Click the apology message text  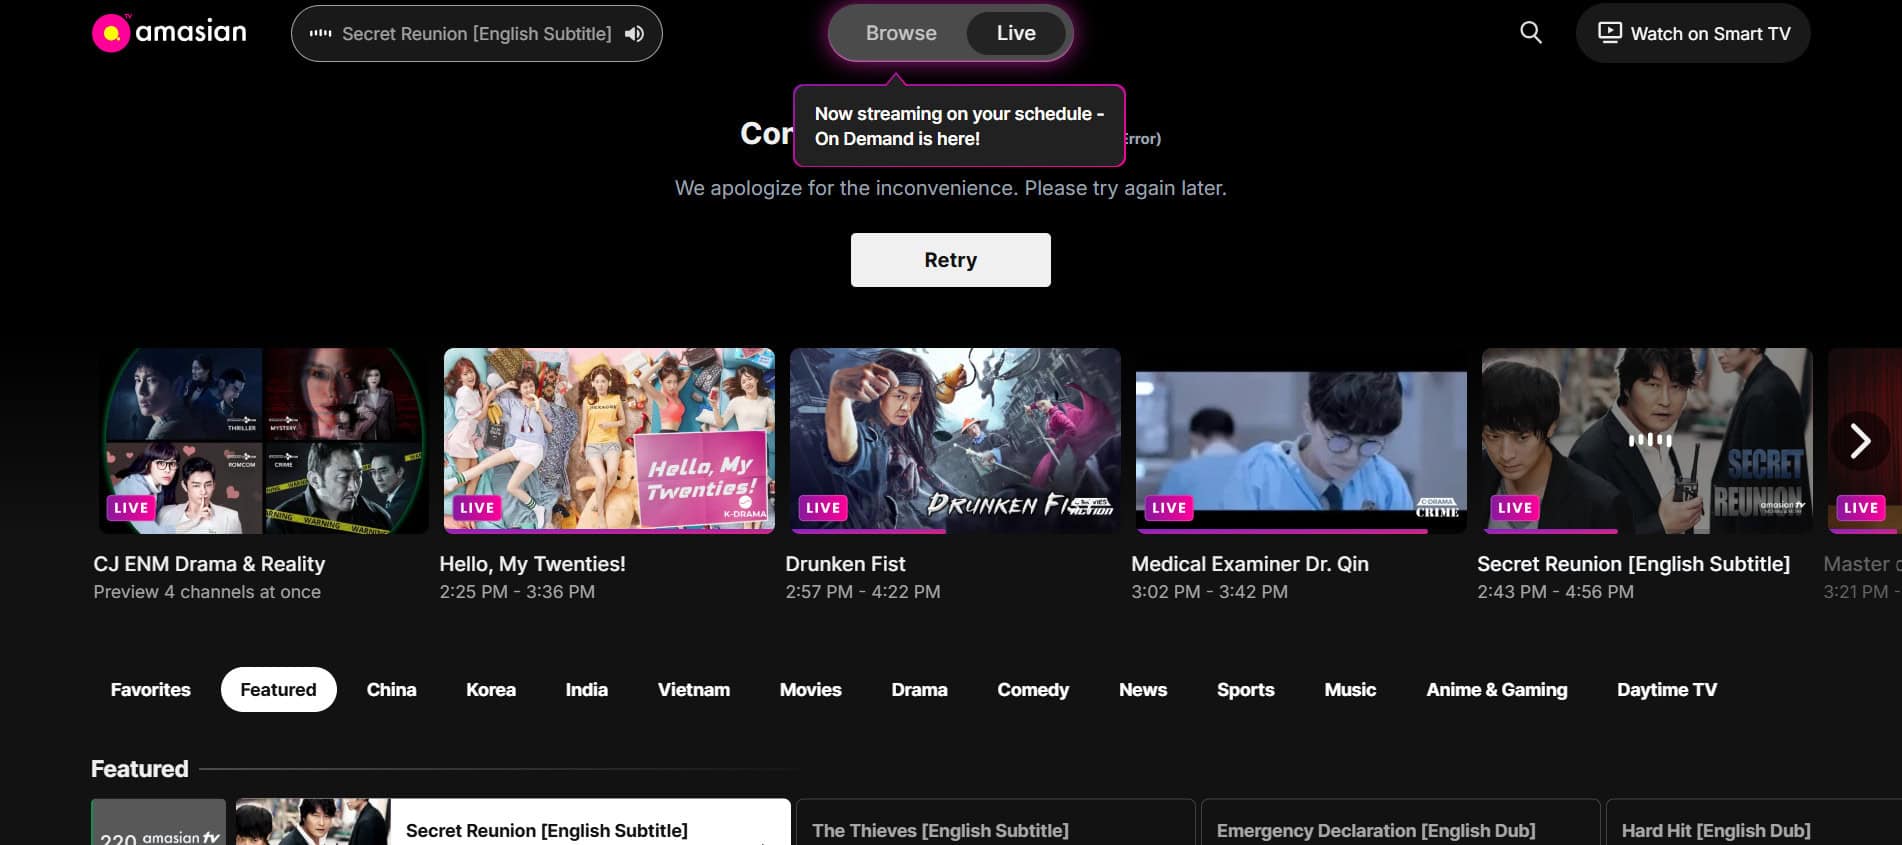point(951,188)
